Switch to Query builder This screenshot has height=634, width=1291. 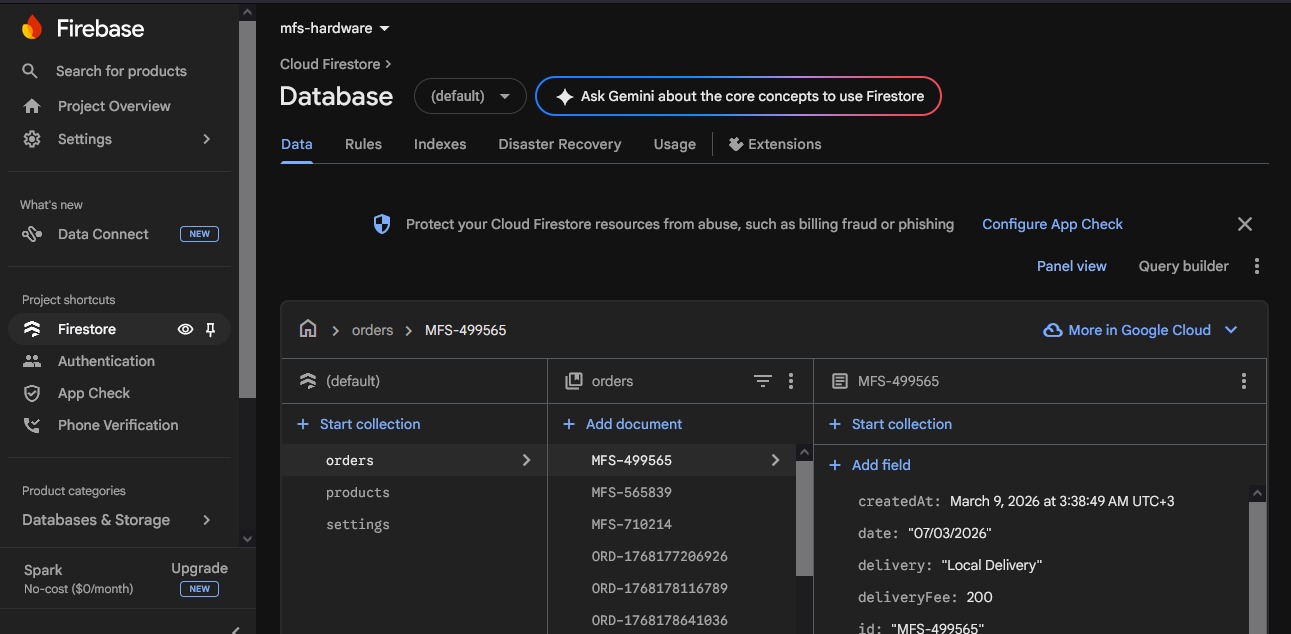[1184, 266]
